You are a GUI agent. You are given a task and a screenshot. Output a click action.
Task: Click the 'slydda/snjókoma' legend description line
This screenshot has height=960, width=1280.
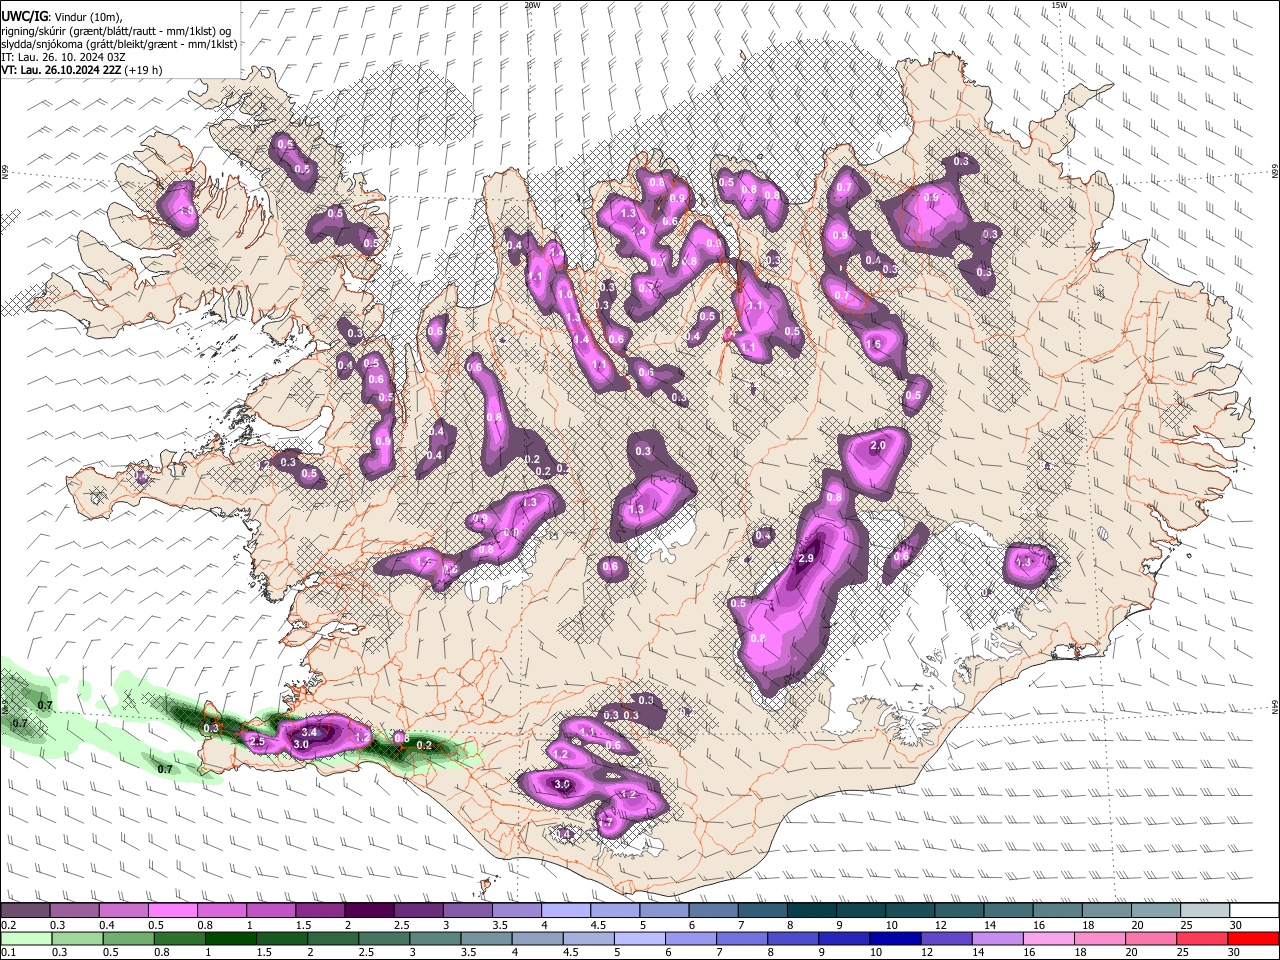(119, 44)
